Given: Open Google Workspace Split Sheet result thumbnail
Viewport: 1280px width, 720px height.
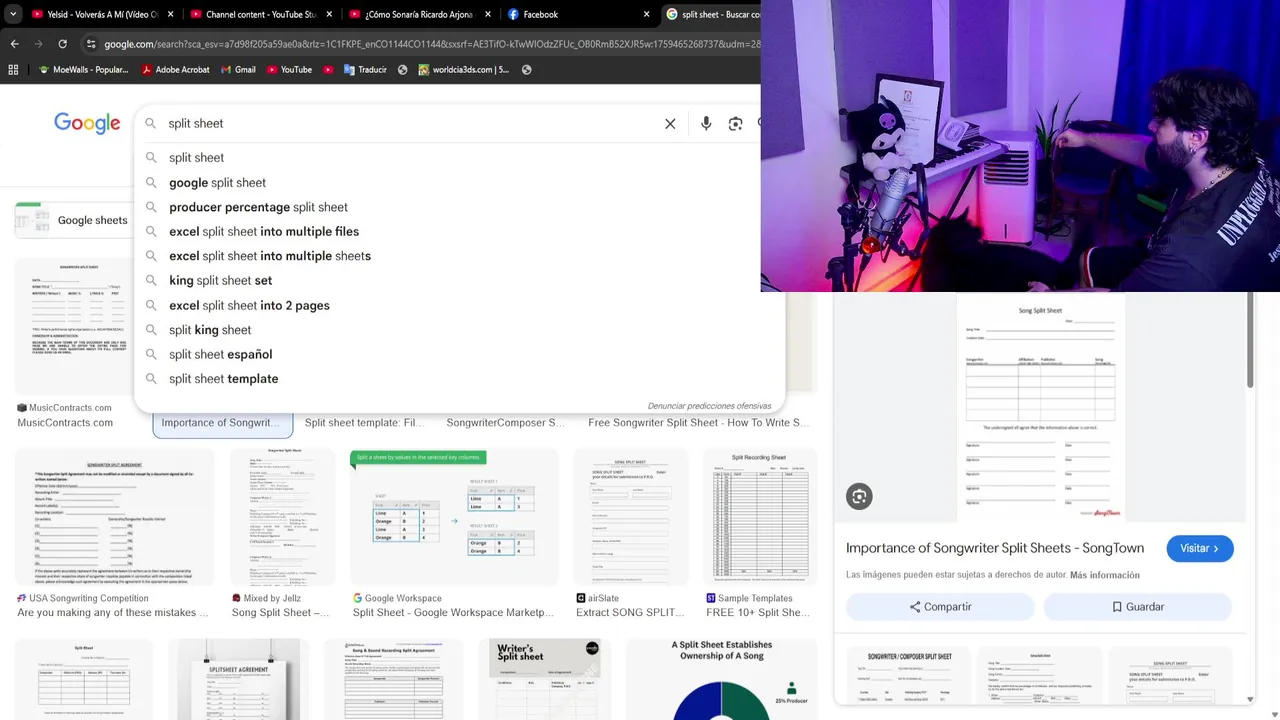Looking at the screenshot, I should (x=454, y=517).
